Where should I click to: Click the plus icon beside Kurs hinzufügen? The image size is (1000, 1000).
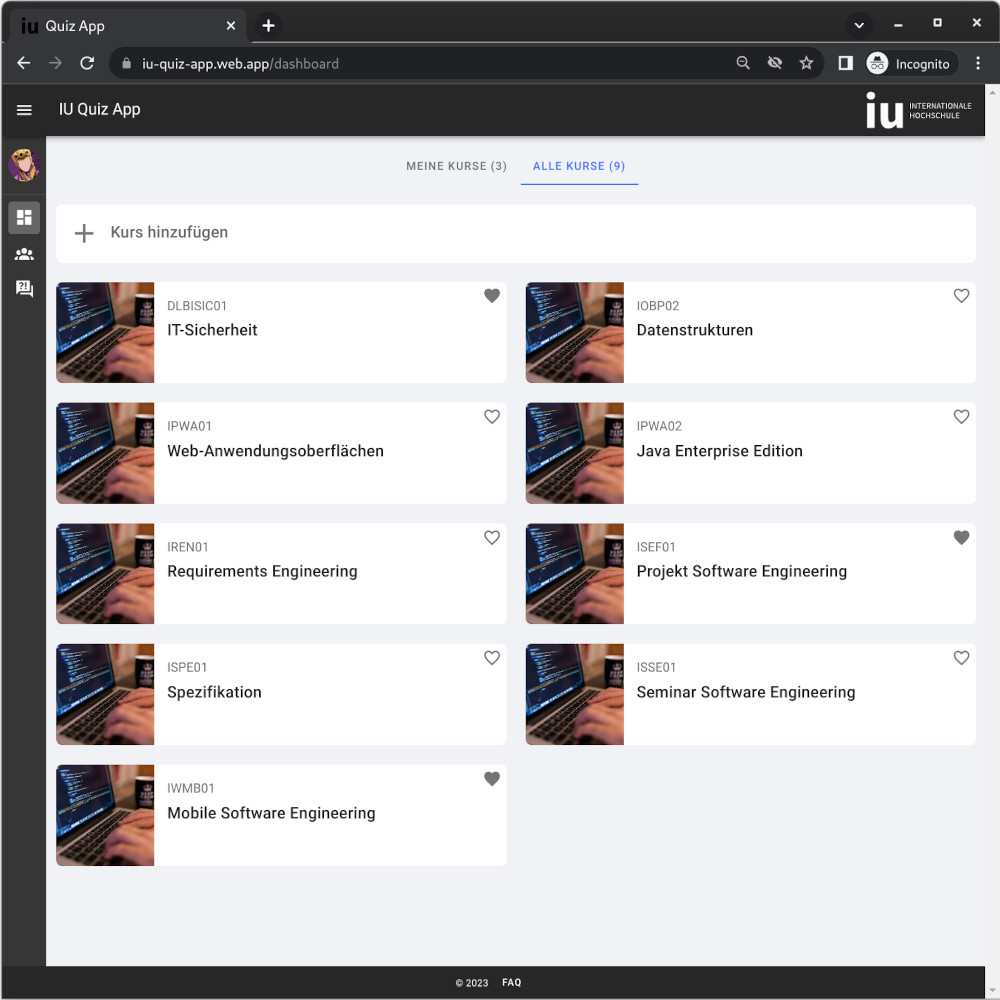[84, 233]
